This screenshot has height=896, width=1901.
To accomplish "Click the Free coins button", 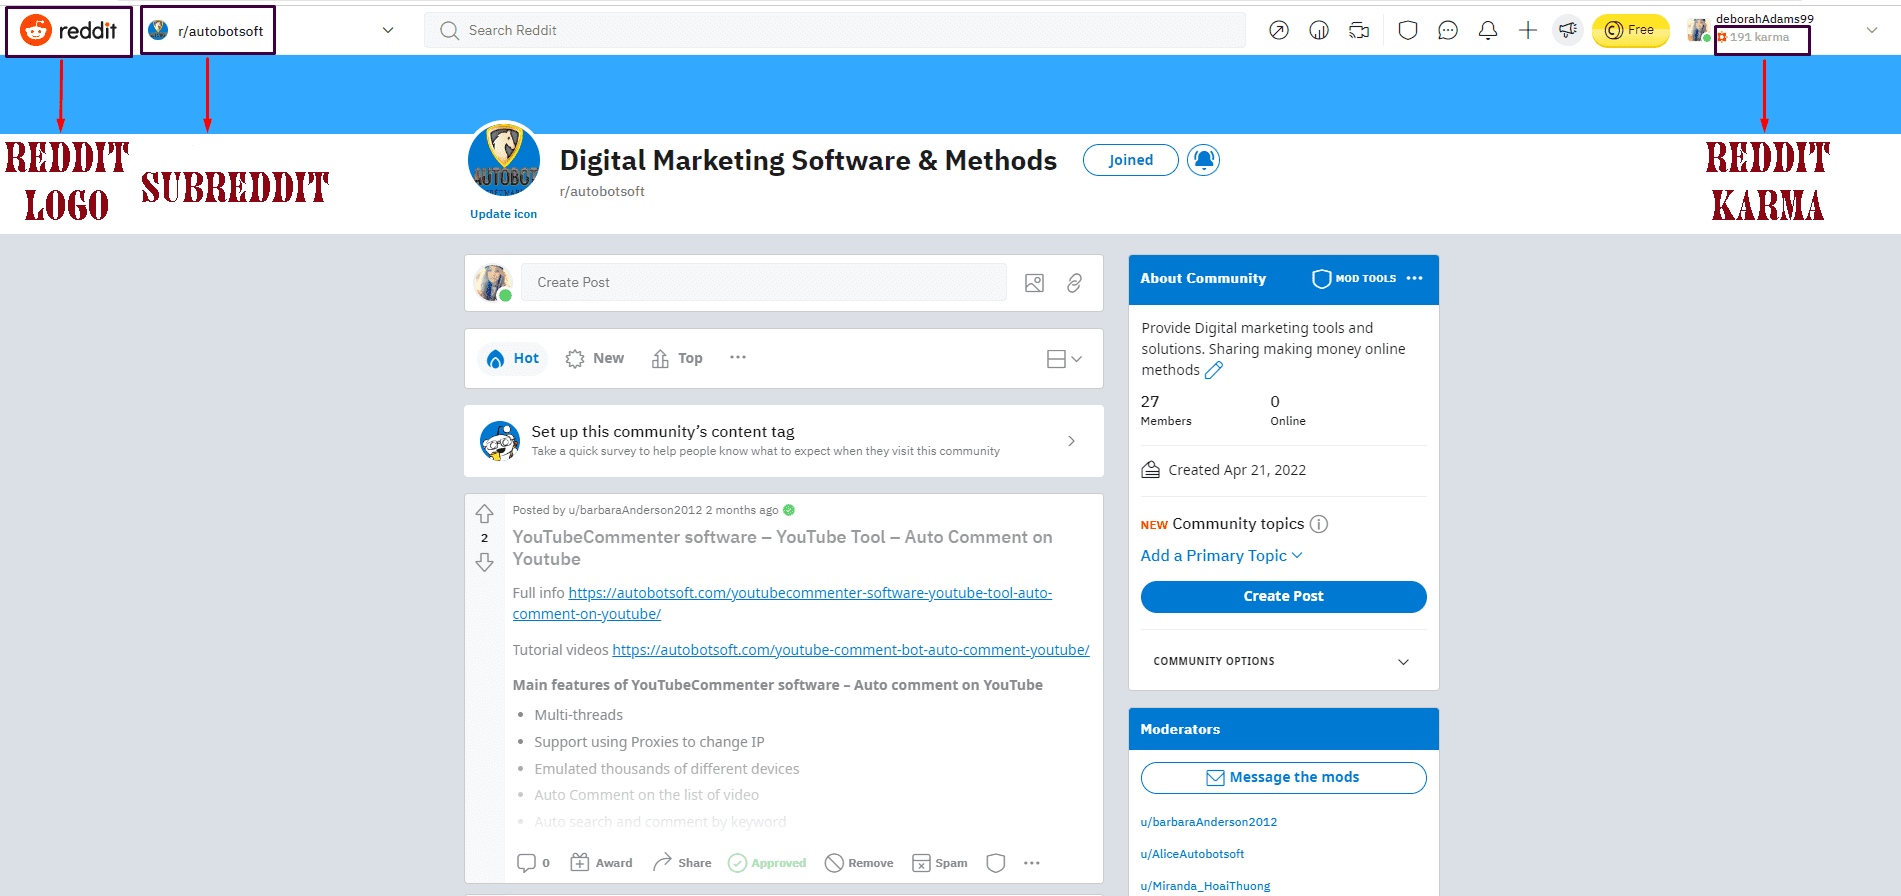I will point(1630,30).
